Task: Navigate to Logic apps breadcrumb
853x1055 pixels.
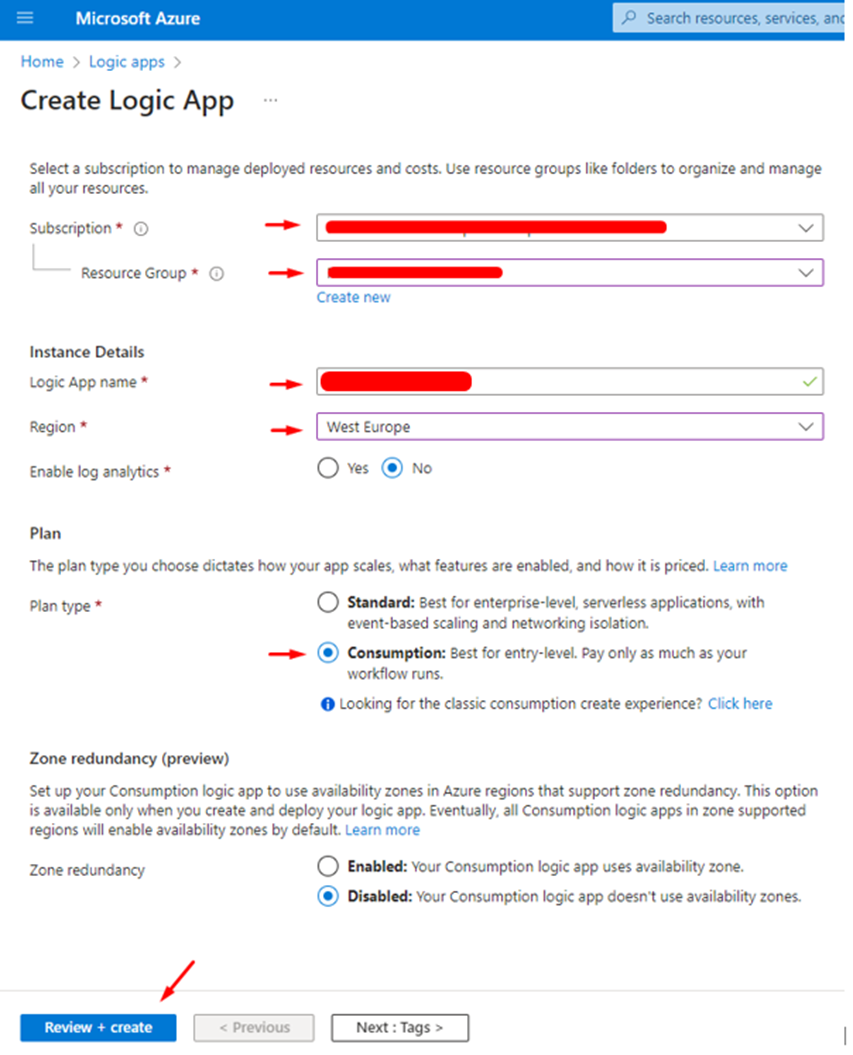Action: pos(126,62)
